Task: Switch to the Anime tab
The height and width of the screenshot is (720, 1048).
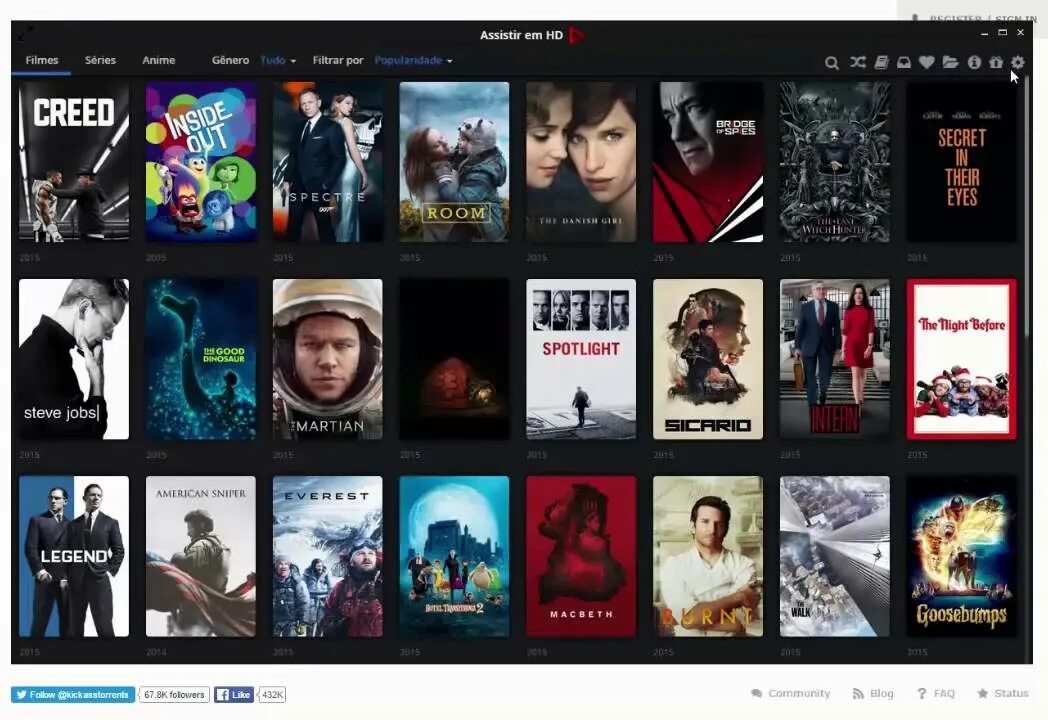Action: pos(158,60)
